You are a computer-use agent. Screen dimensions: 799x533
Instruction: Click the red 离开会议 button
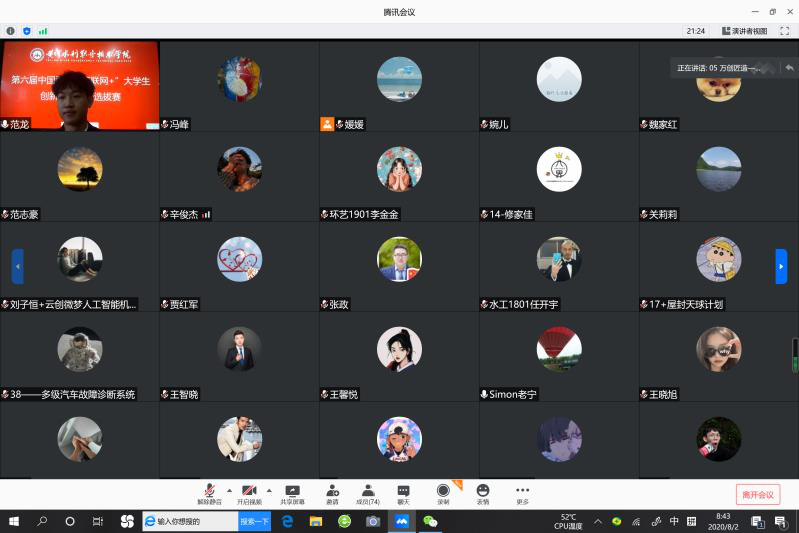pyautogui.click(x=757, y=494)
